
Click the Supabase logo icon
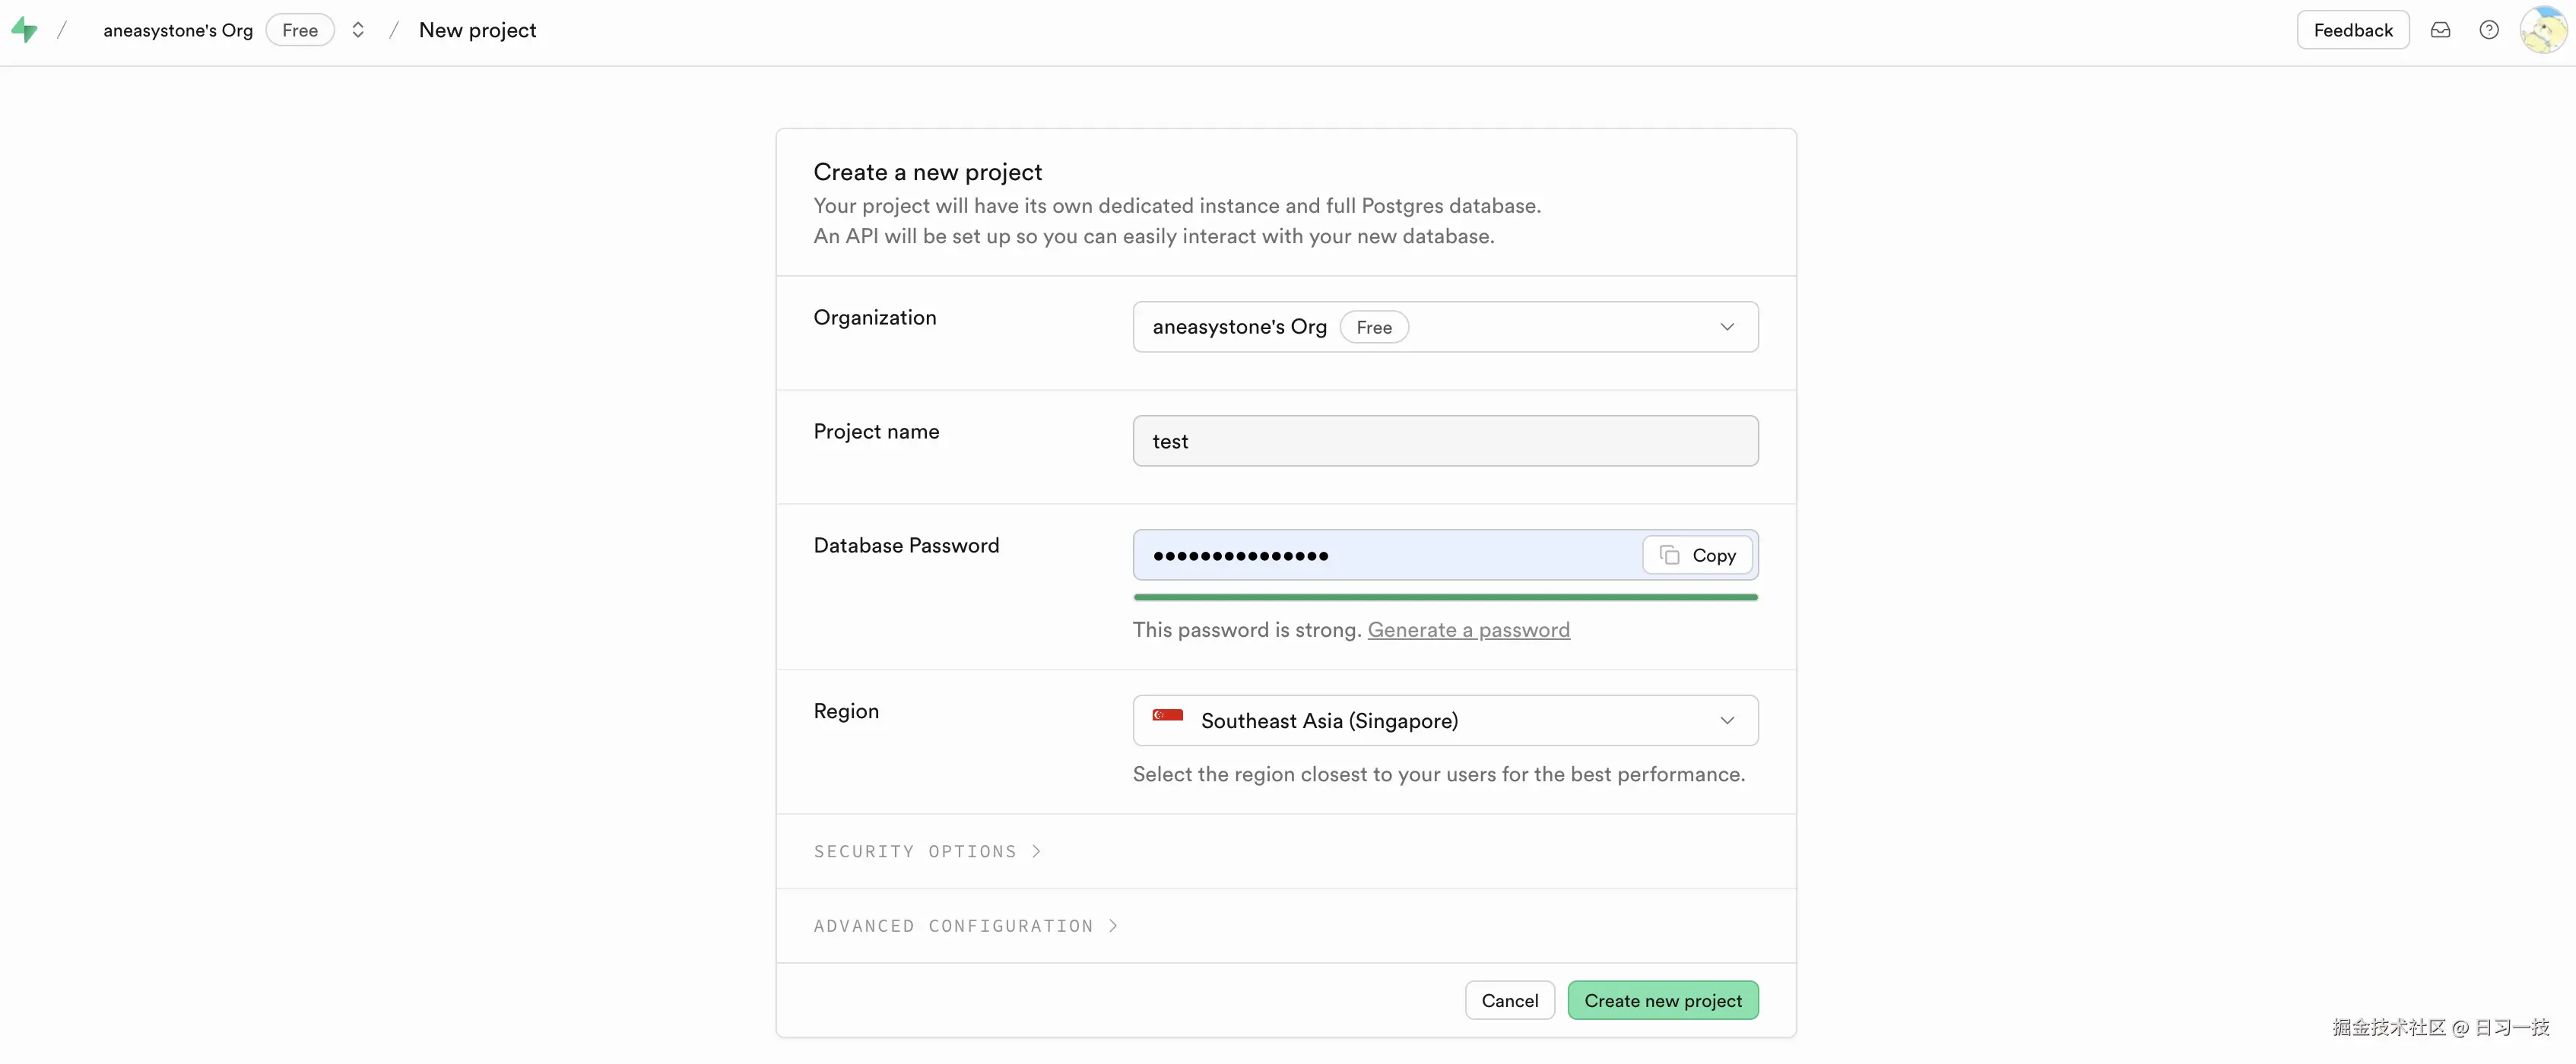tap(24, 30)
